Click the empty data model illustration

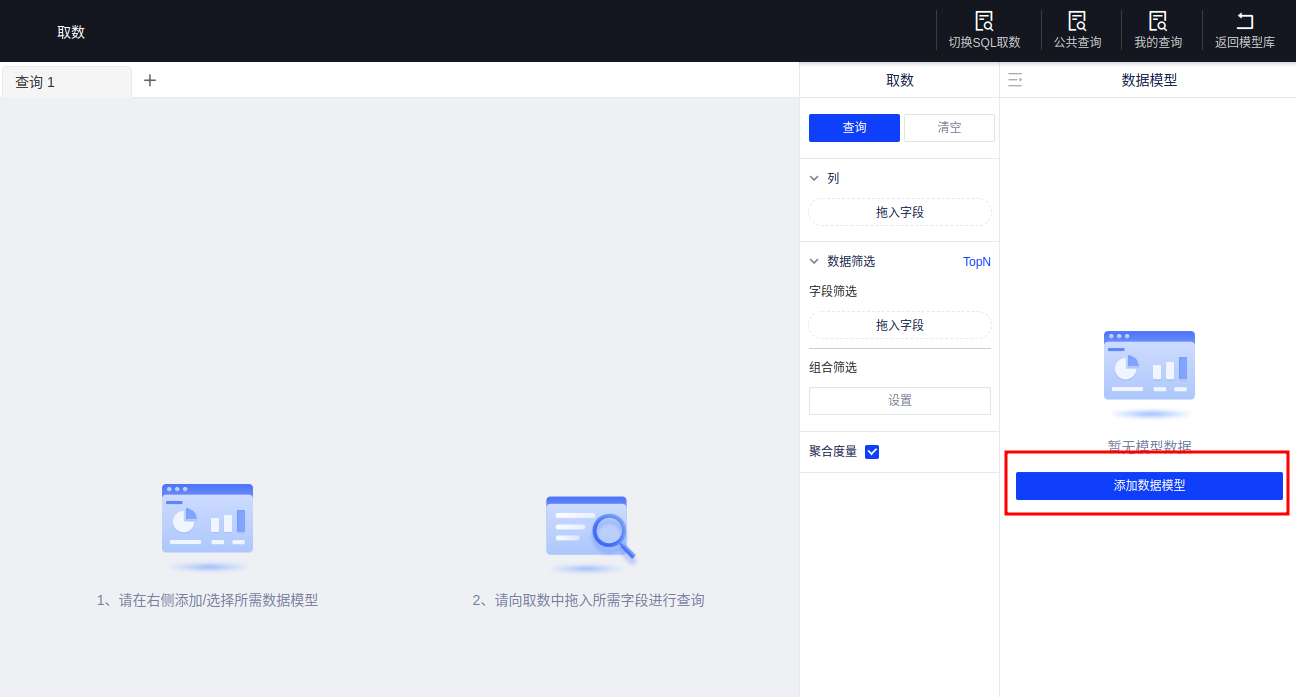pos(1149,373)
